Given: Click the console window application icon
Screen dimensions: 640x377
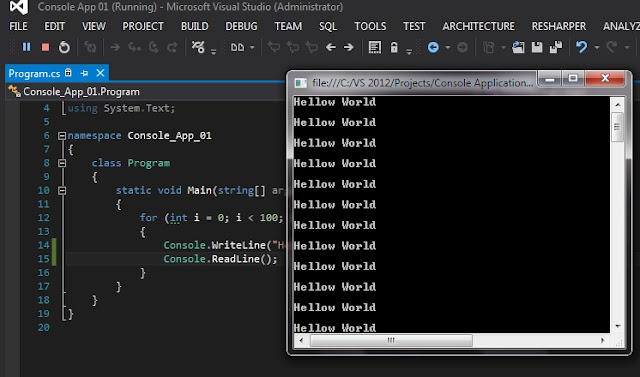Looking at the screenshot, I should coord(300,83).
